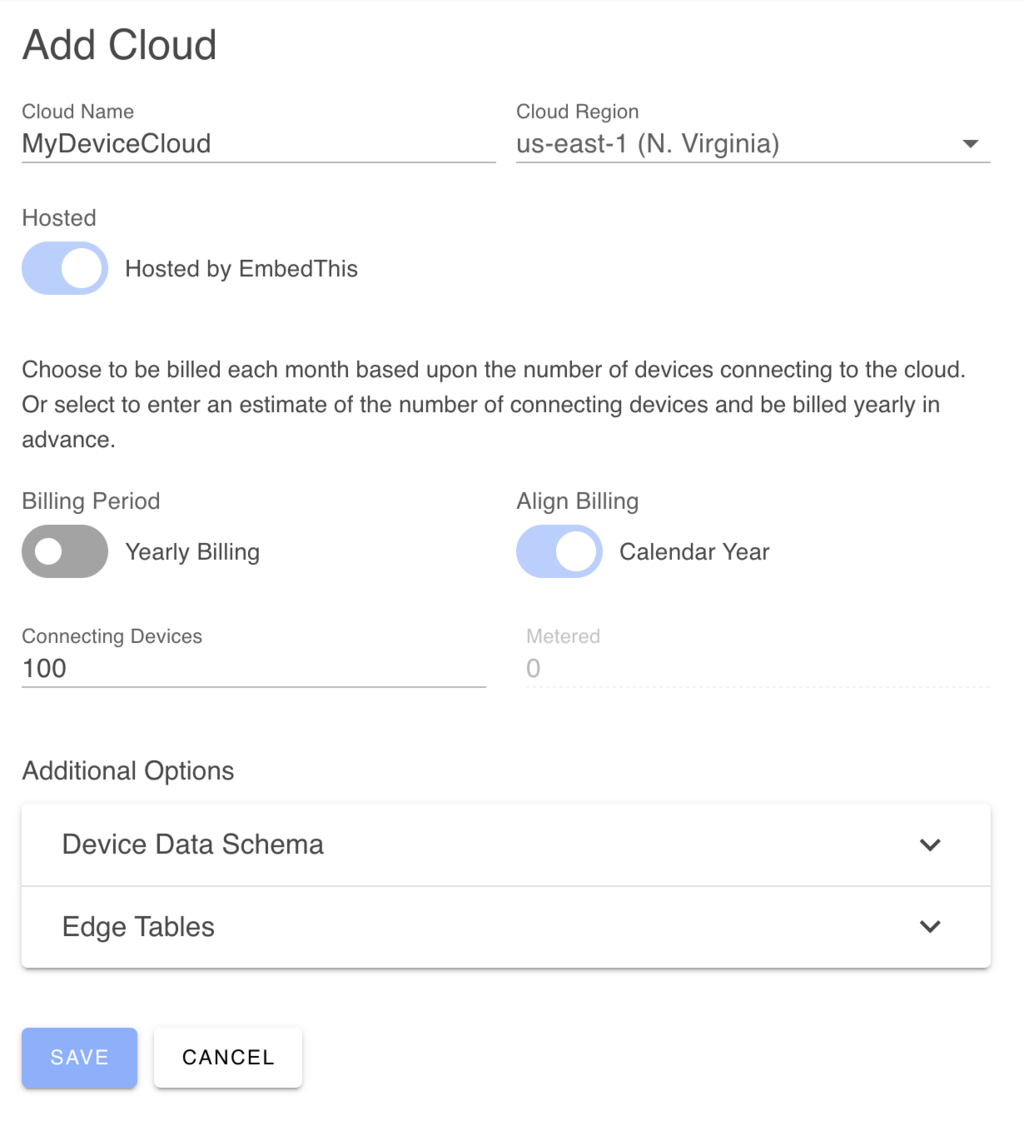Select the Connecting Devices field

tap(250, 668)
